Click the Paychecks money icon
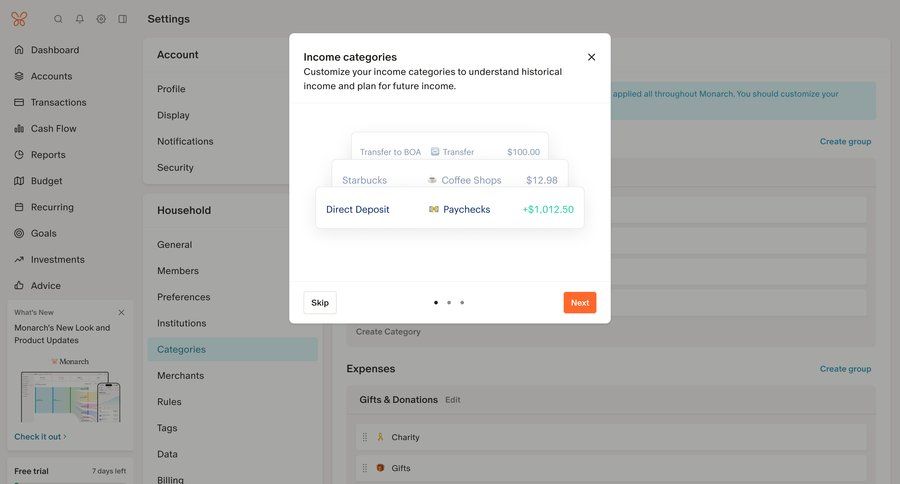 (434, 210)
